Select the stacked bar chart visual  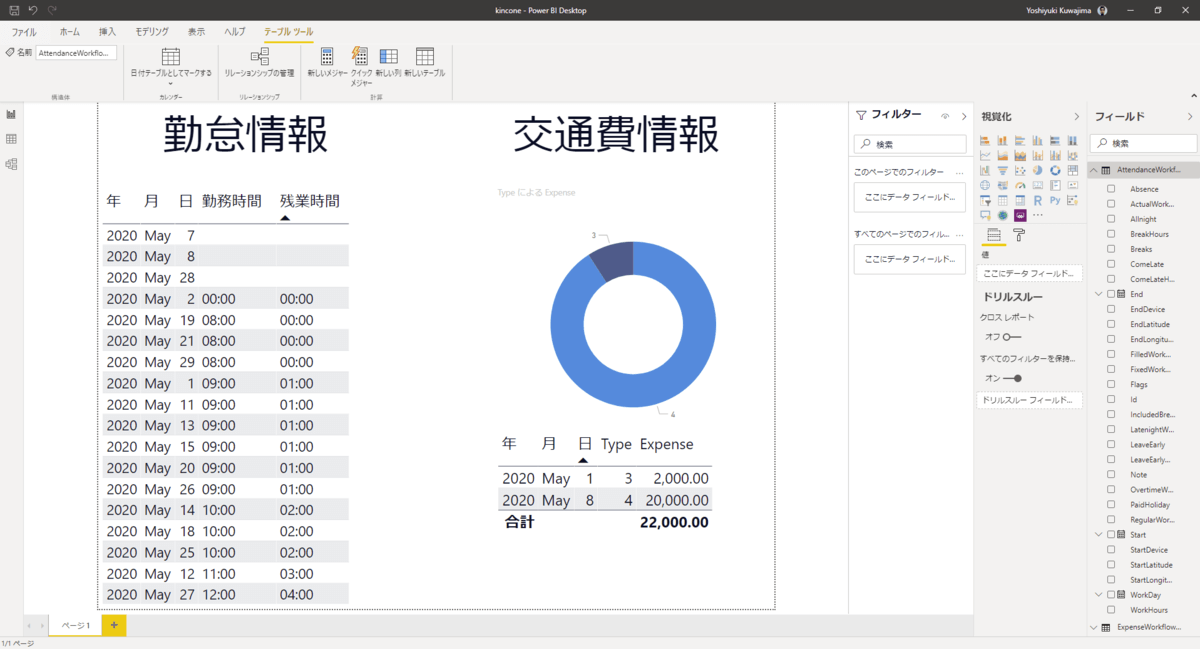coord(985,140)
